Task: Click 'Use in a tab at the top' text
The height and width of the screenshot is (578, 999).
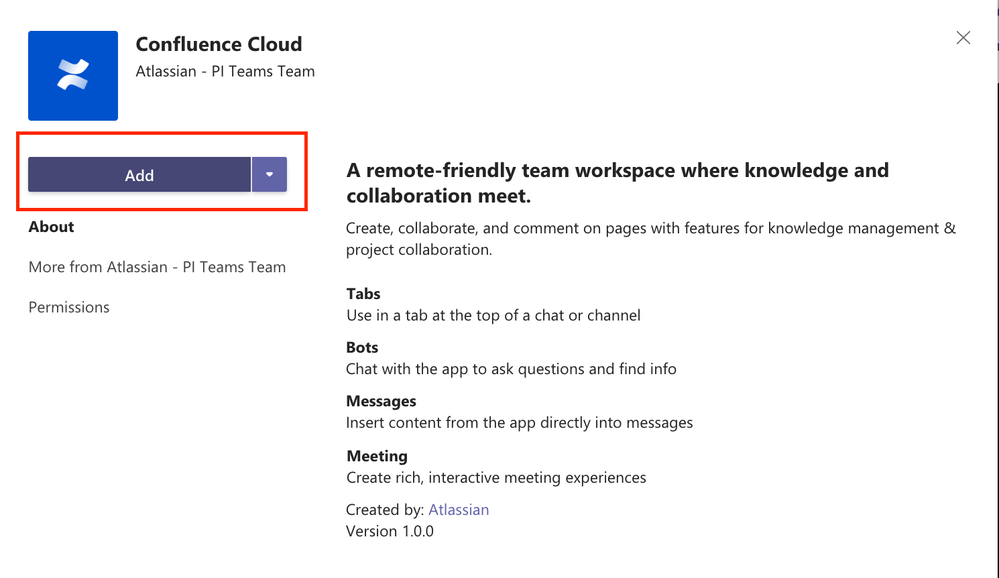Action: (493, 315)
